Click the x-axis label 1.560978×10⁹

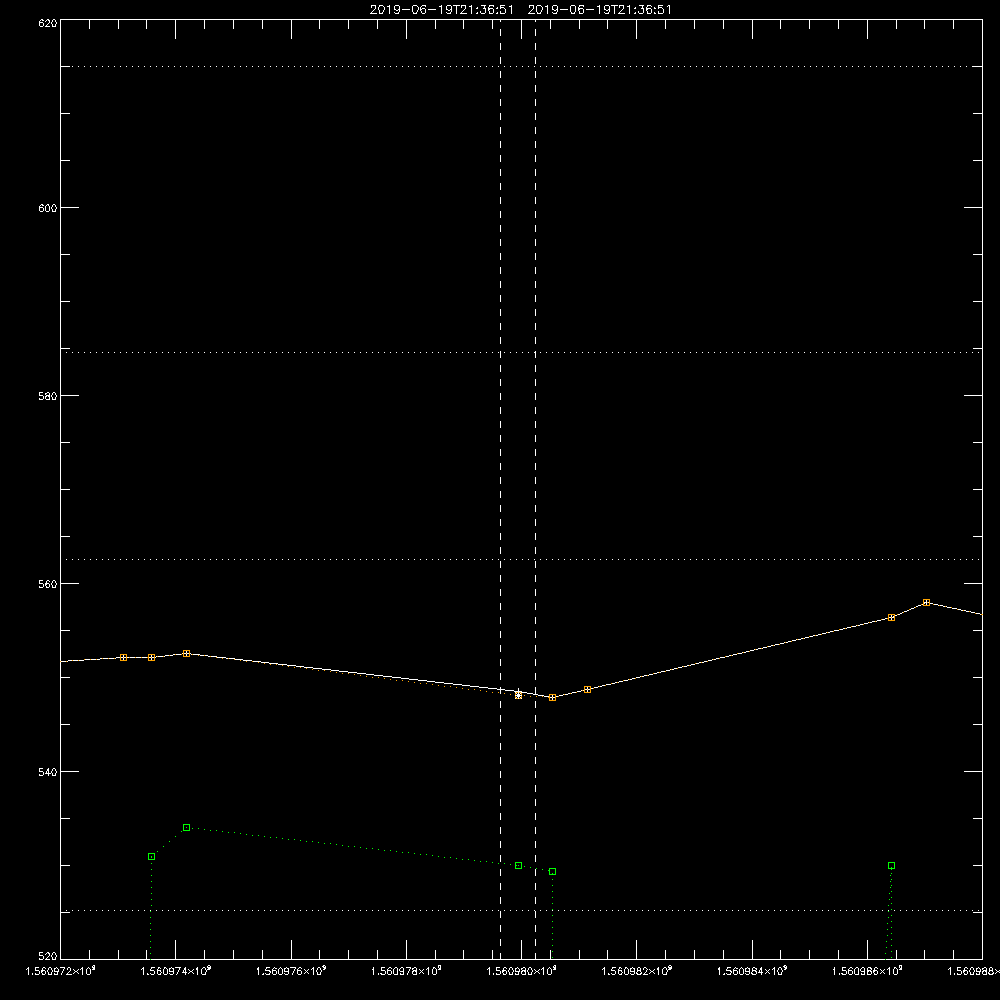[x=406, y=971]
